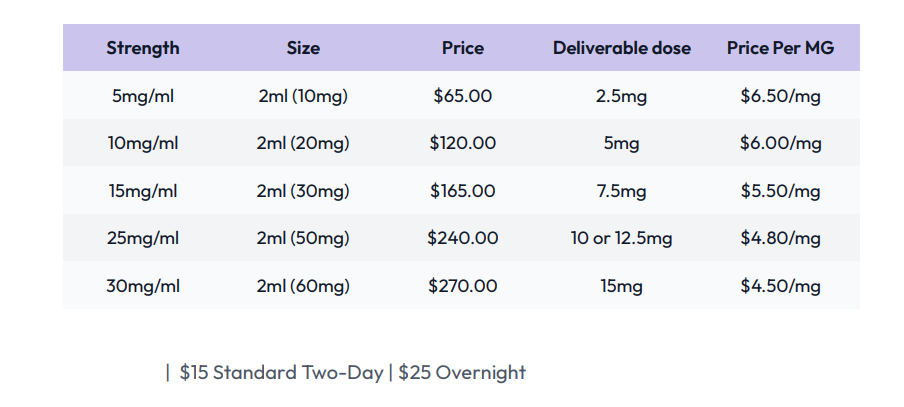The height and width of the screenshot is (407, 904).
Task: Select the 2ml (50mg) size cell
Action: [x=303, y=238]
